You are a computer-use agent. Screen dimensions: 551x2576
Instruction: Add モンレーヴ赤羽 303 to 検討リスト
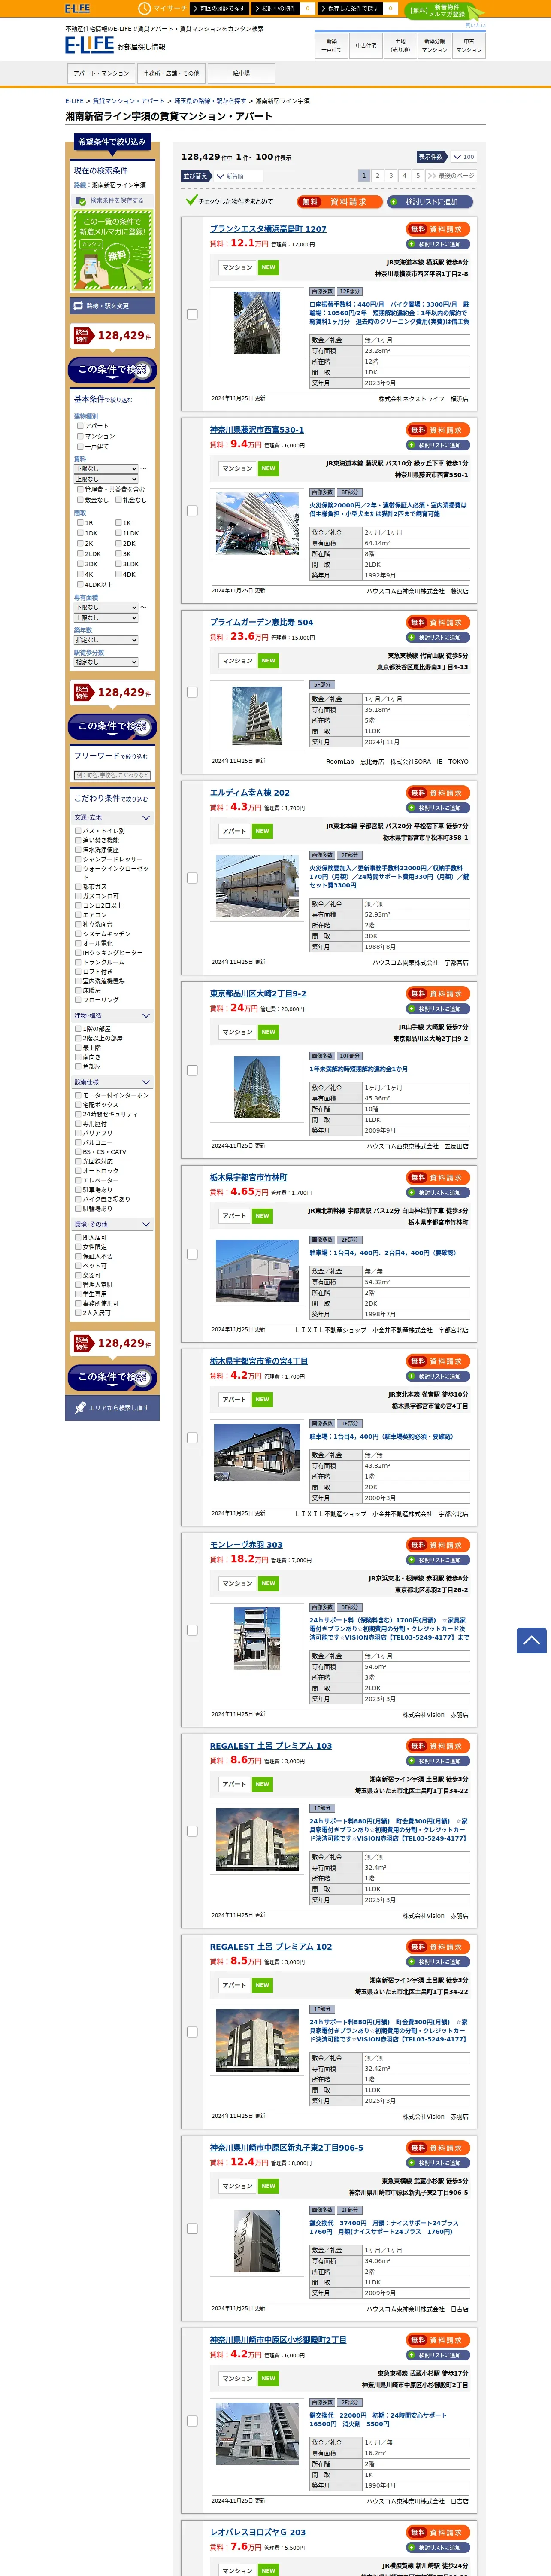click(439, 1560)
